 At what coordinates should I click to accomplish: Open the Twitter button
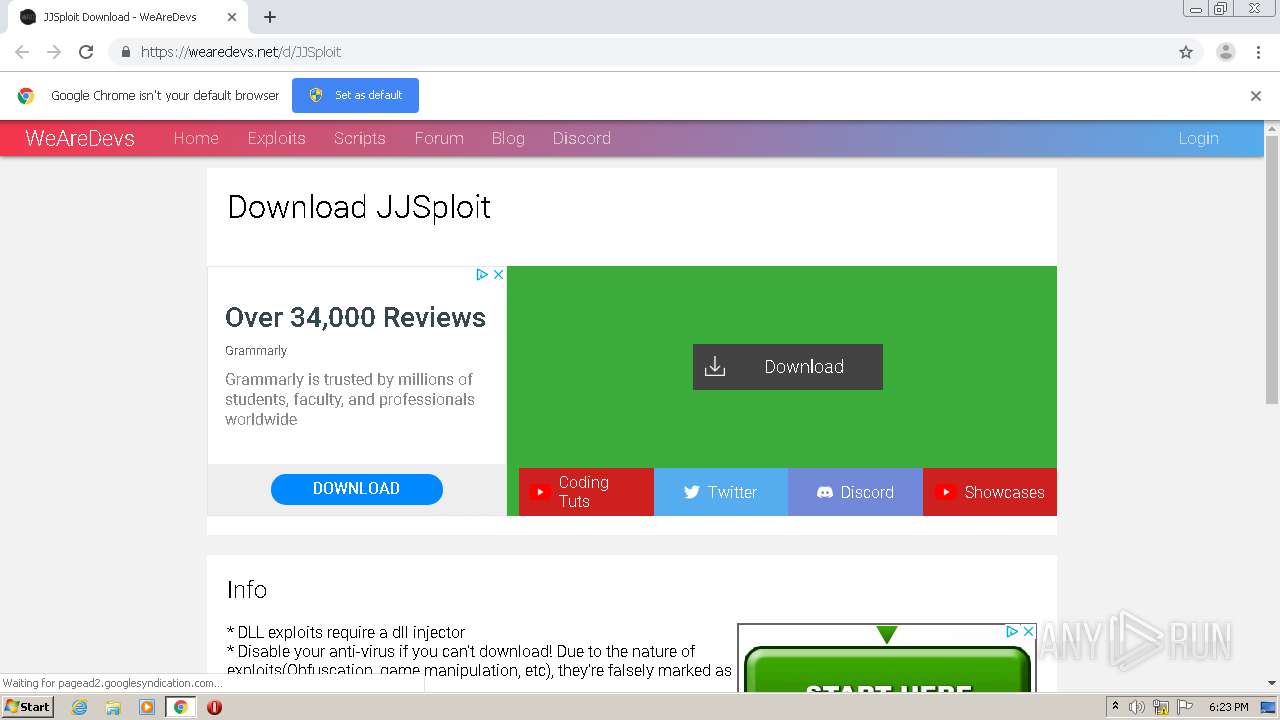[x=721, y=492]
